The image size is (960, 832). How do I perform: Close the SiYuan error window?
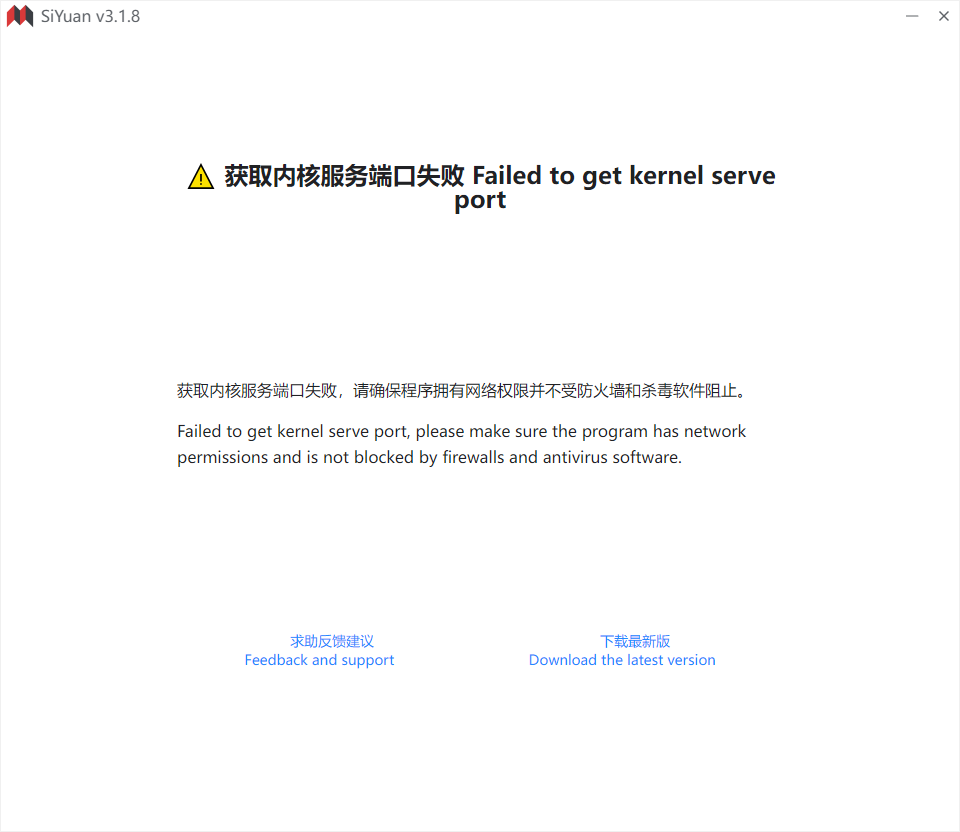point(943,16)
